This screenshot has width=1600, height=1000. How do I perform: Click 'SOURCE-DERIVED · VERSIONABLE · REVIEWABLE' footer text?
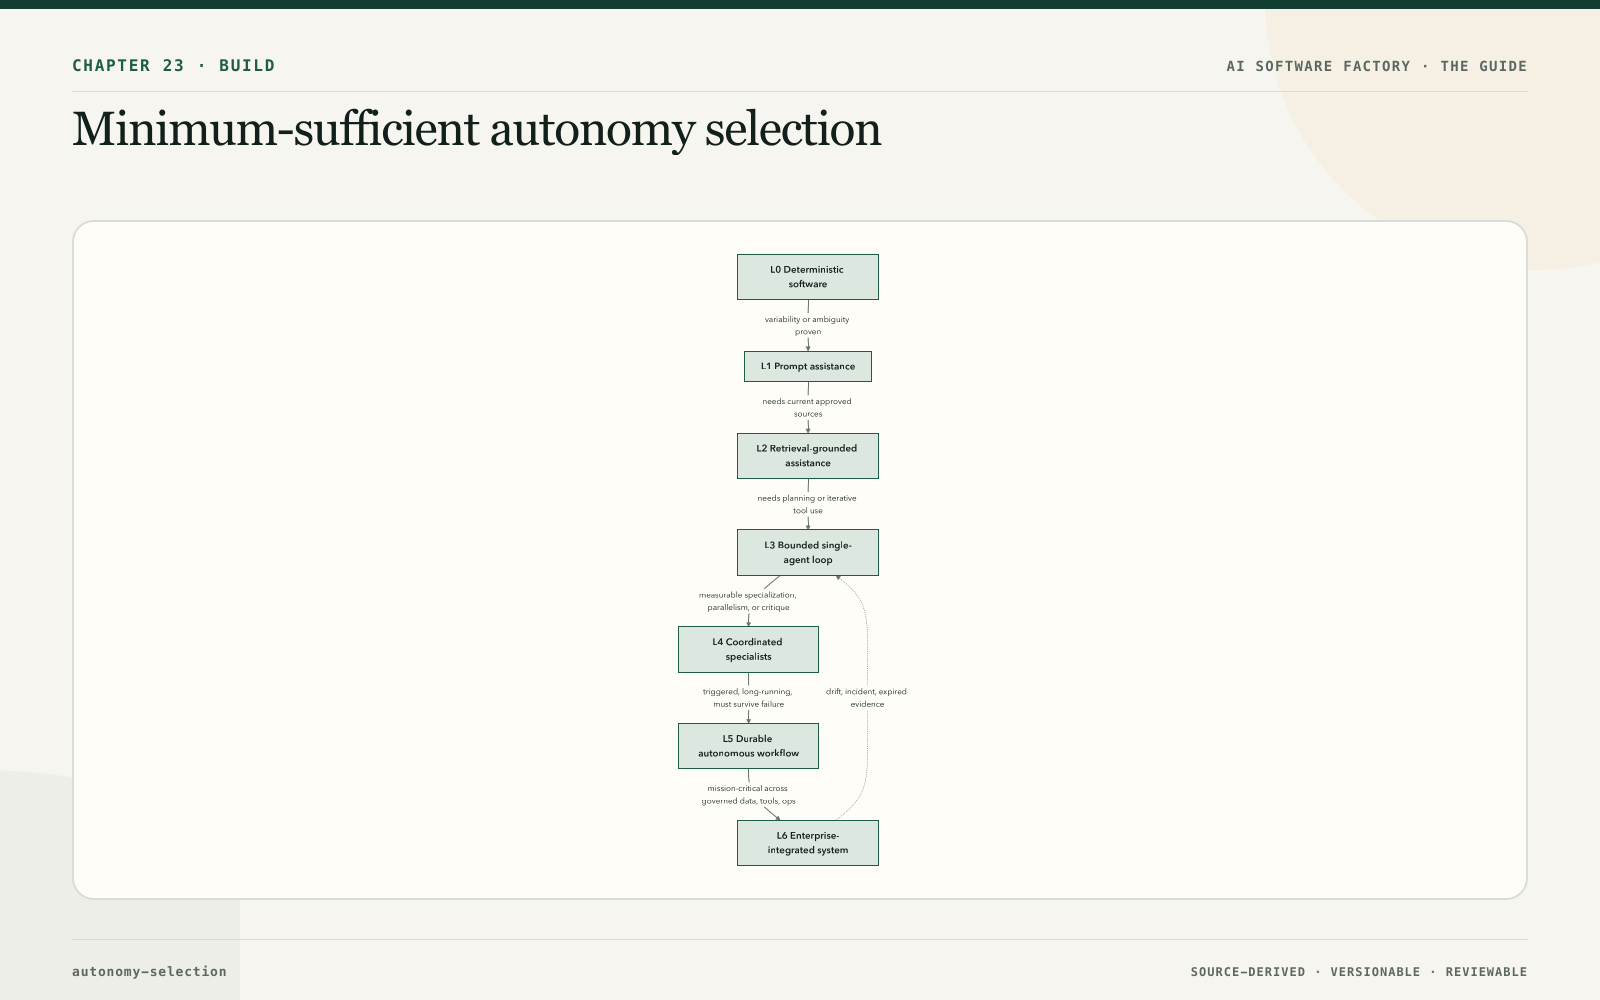tap(1359, 972)
